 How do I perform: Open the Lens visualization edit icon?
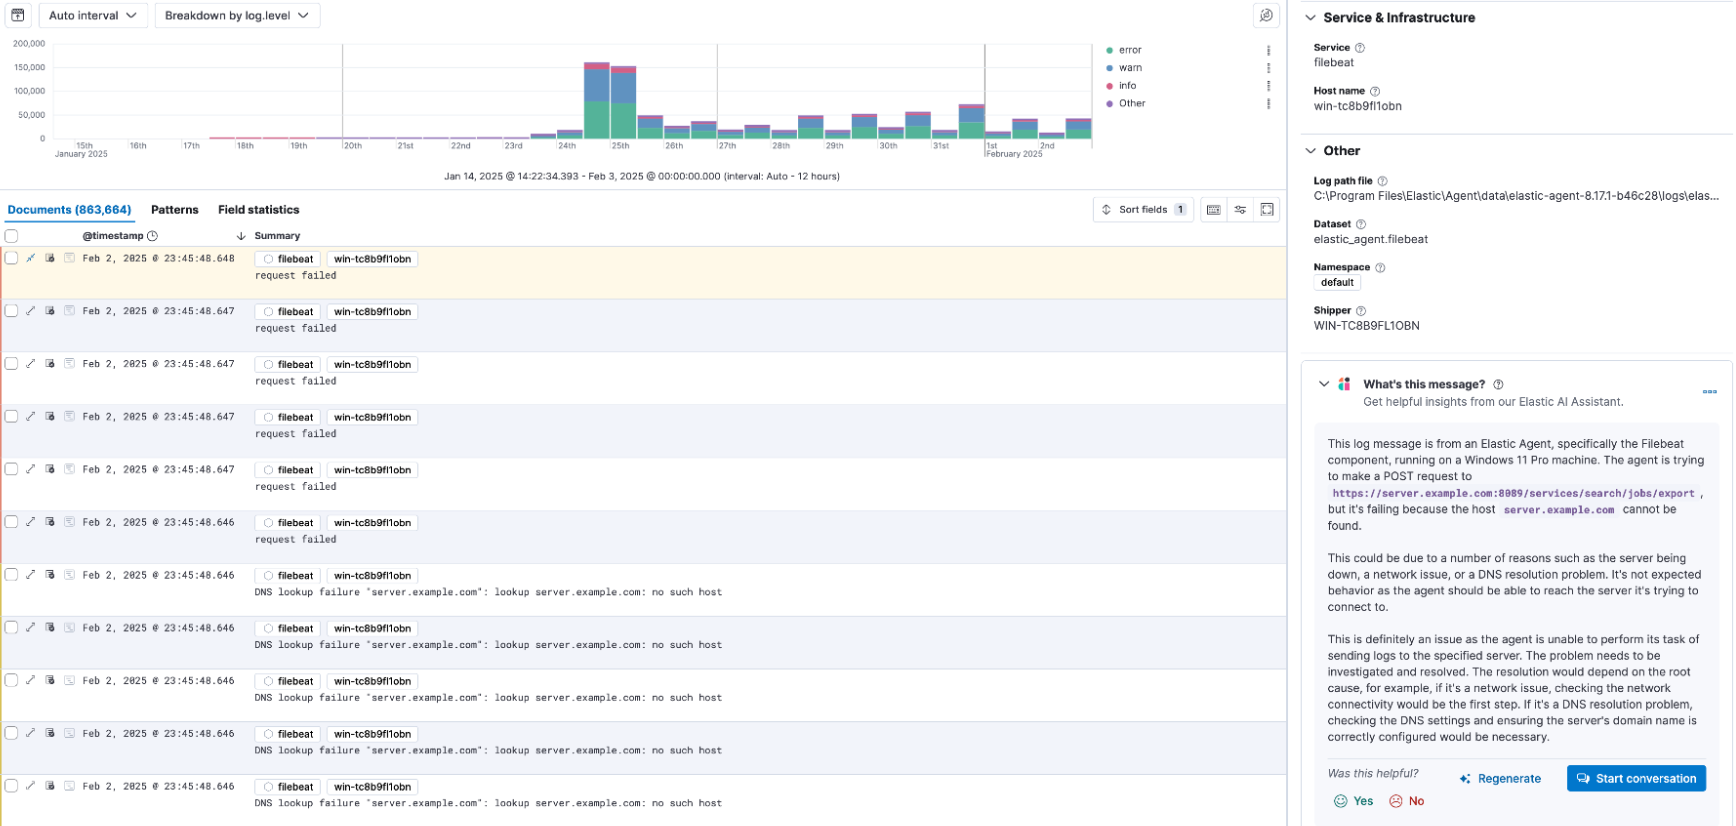click(1266, 15)
